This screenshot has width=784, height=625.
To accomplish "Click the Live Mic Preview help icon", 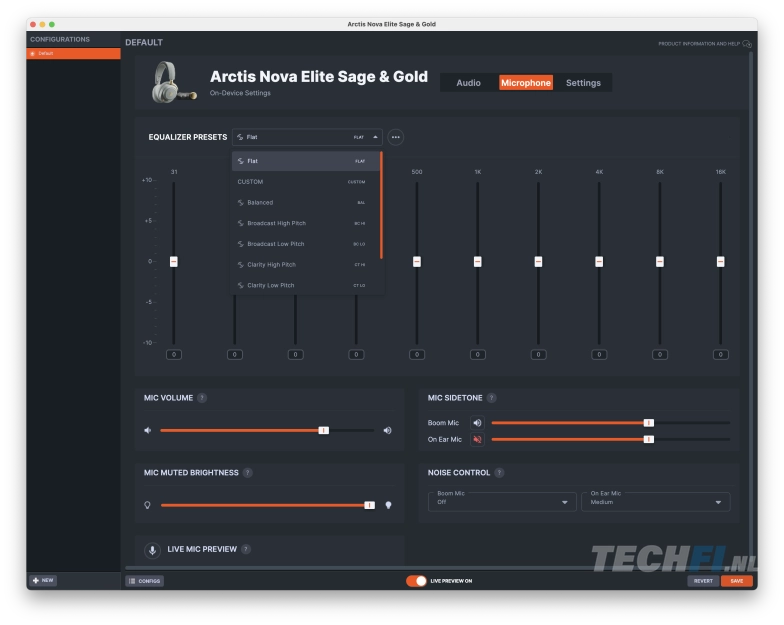I will pos(246,550).
